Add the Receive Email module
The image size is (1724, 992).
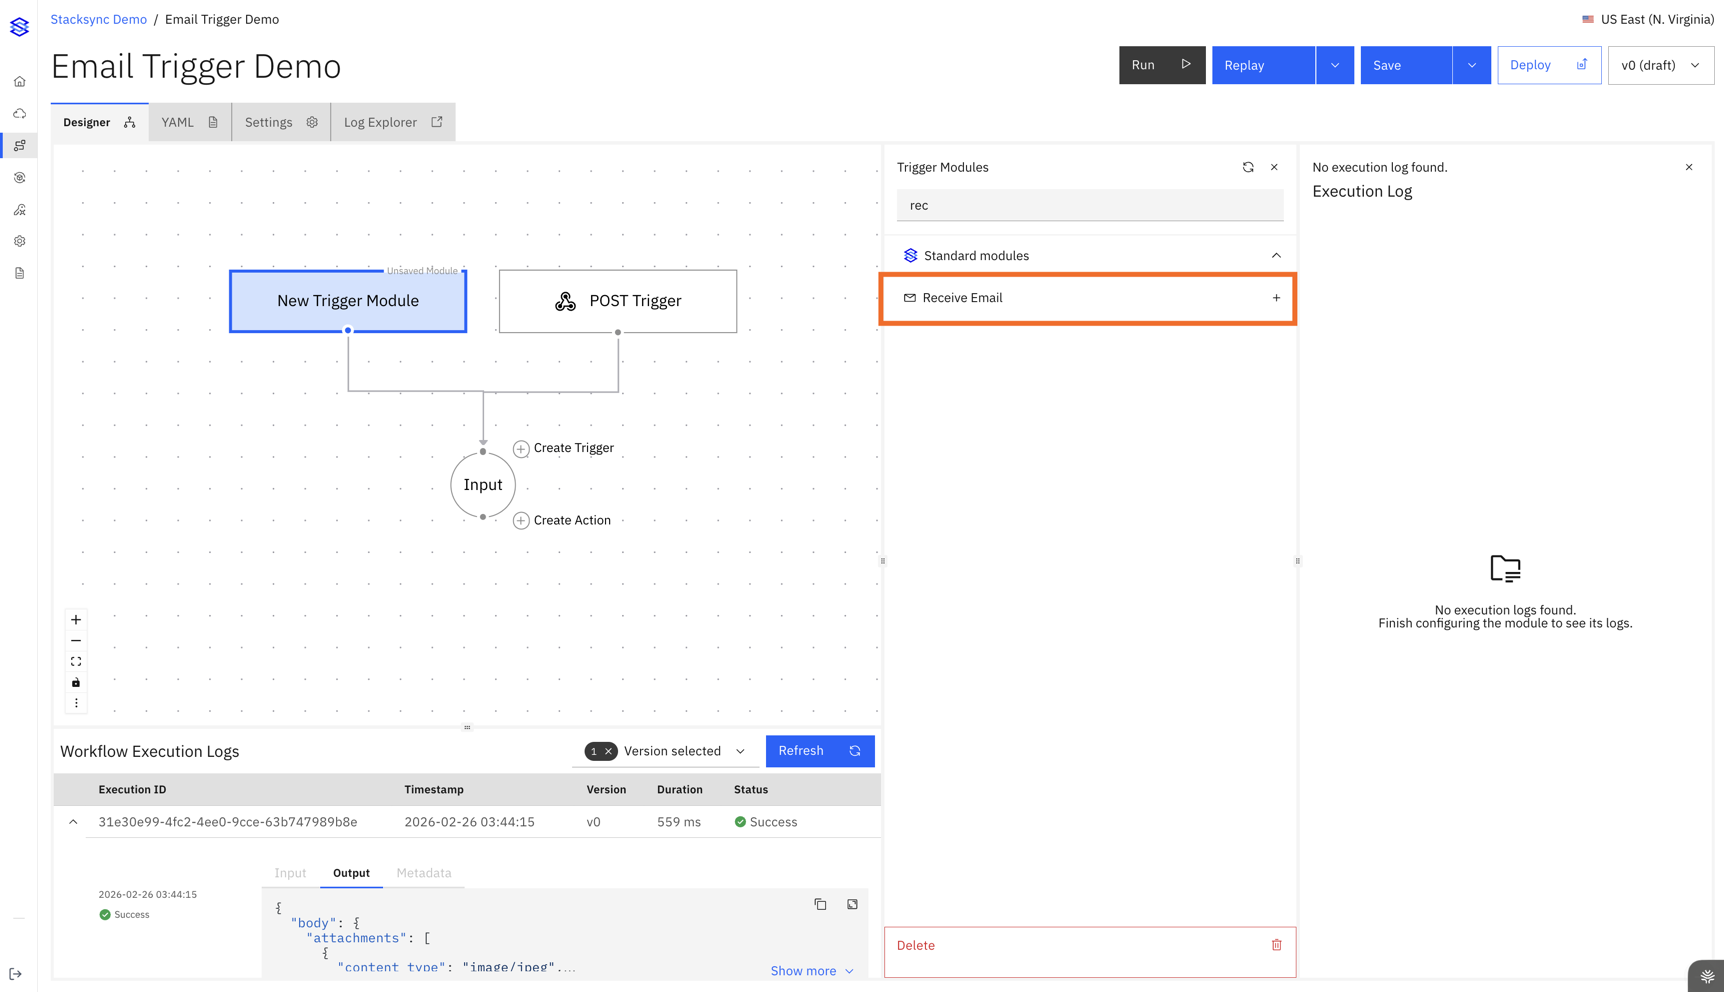(x=1276, y=298)
